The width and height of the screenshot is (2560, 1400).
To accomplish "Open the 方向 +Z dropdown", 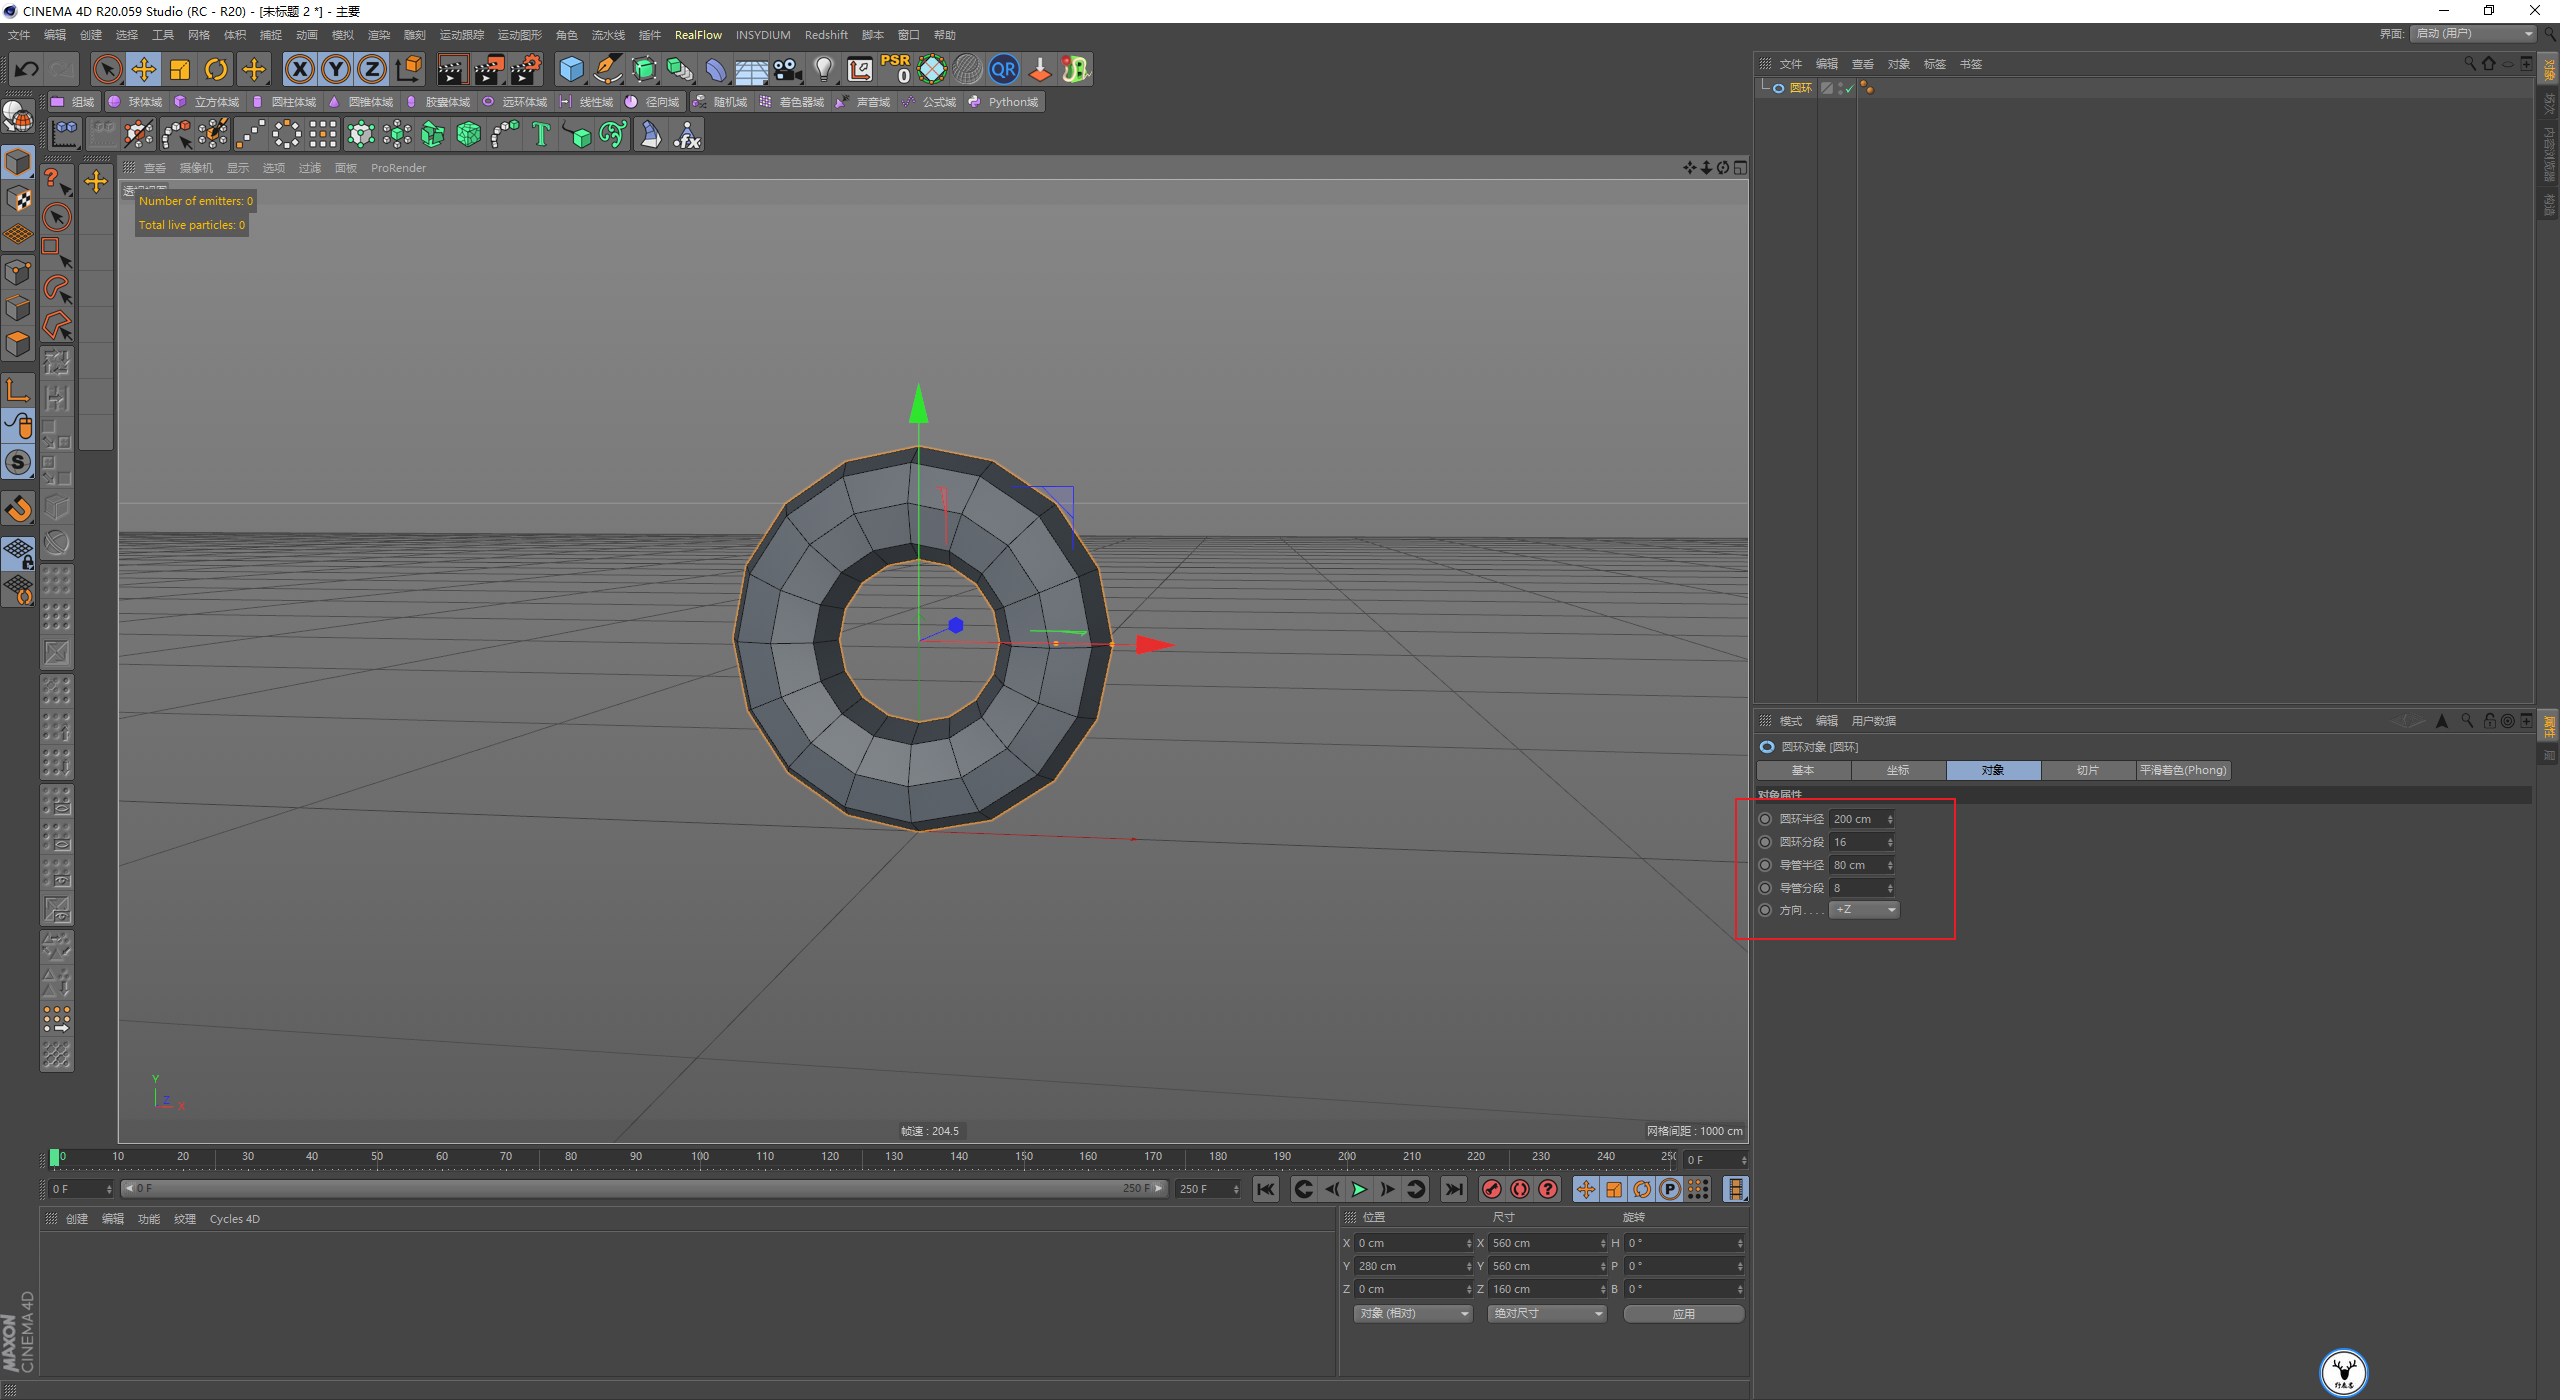I will tap(1864, 910).
